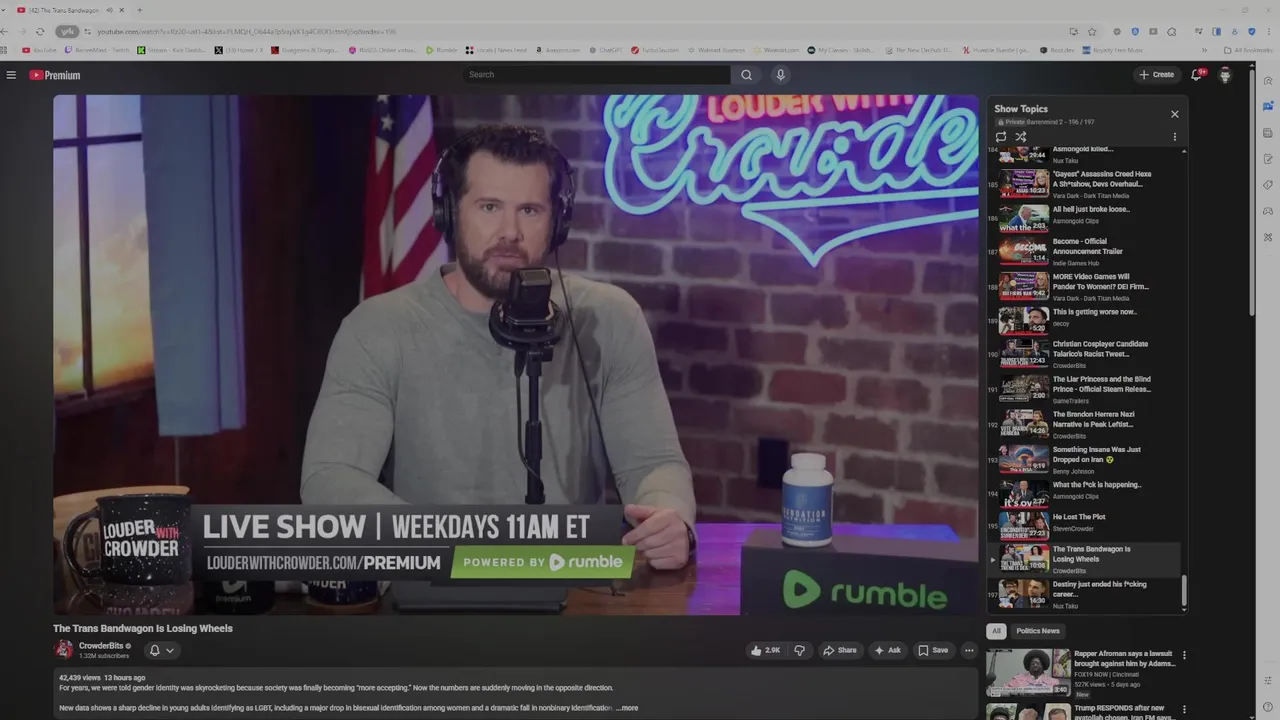Screen dimensions: 1280x720
Task: Open 'Trump RESPONDS after new ayatollah' video
Action: [x=1082, y=712]
